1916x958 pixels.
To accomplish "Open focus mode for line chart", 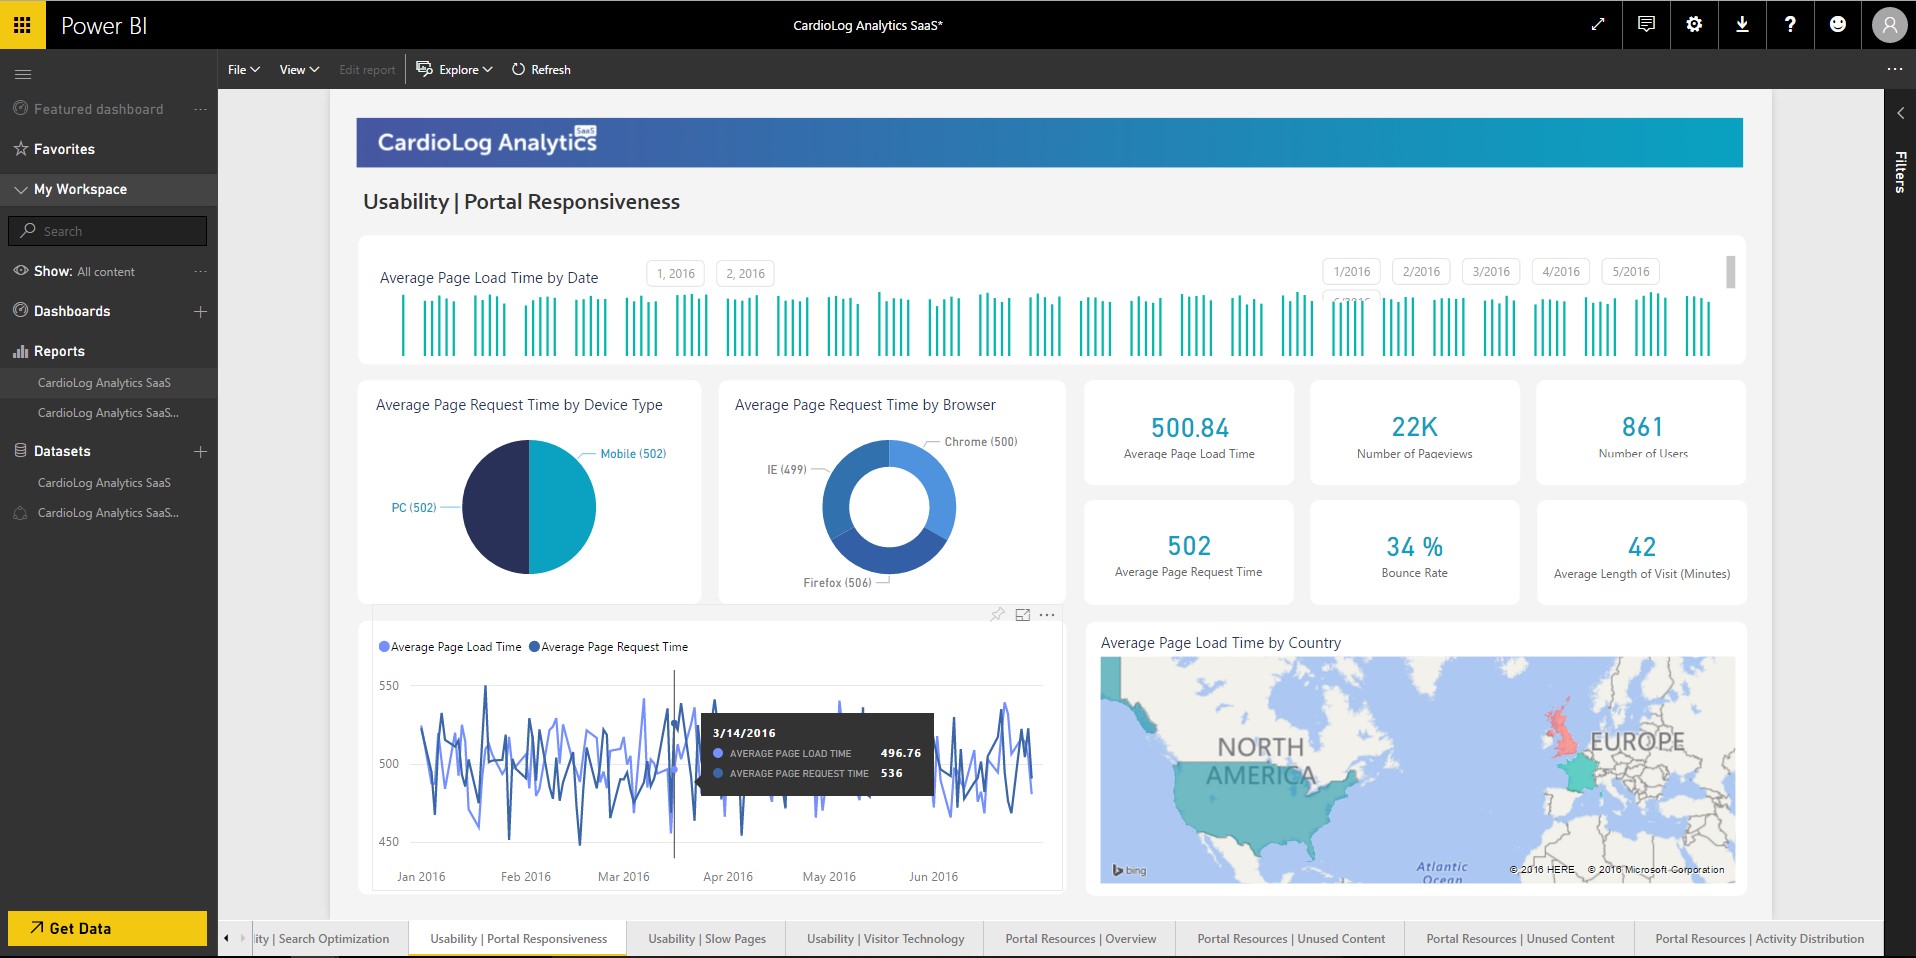I will pos(1022,614).
